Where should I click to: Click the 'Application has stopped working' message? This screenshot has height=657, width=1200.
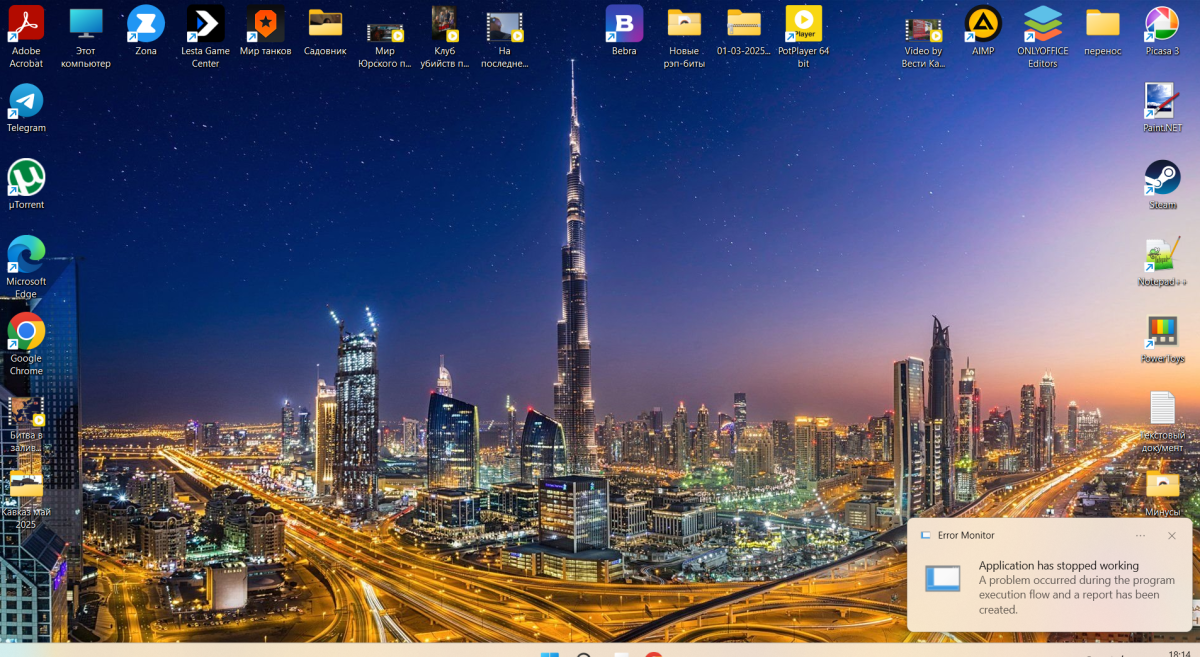click(x=1059, y=565)
